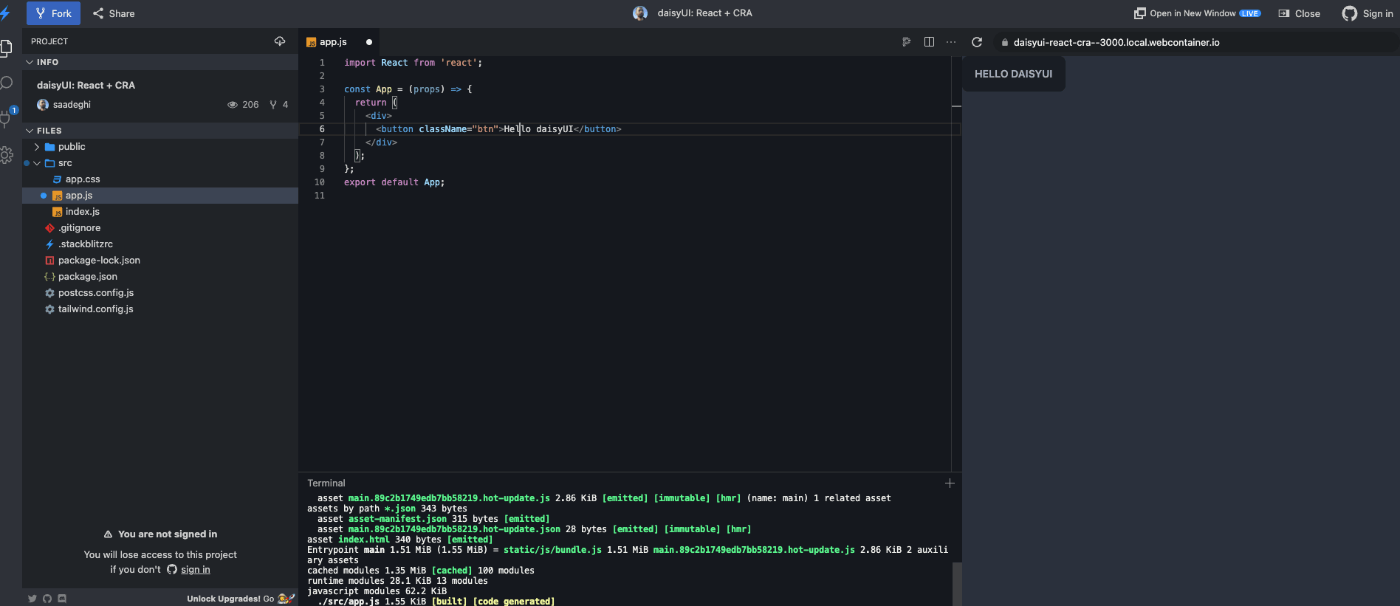Click the unsaved dot on app.js tab
The image size is (1400, 606).
coord(369,42)
